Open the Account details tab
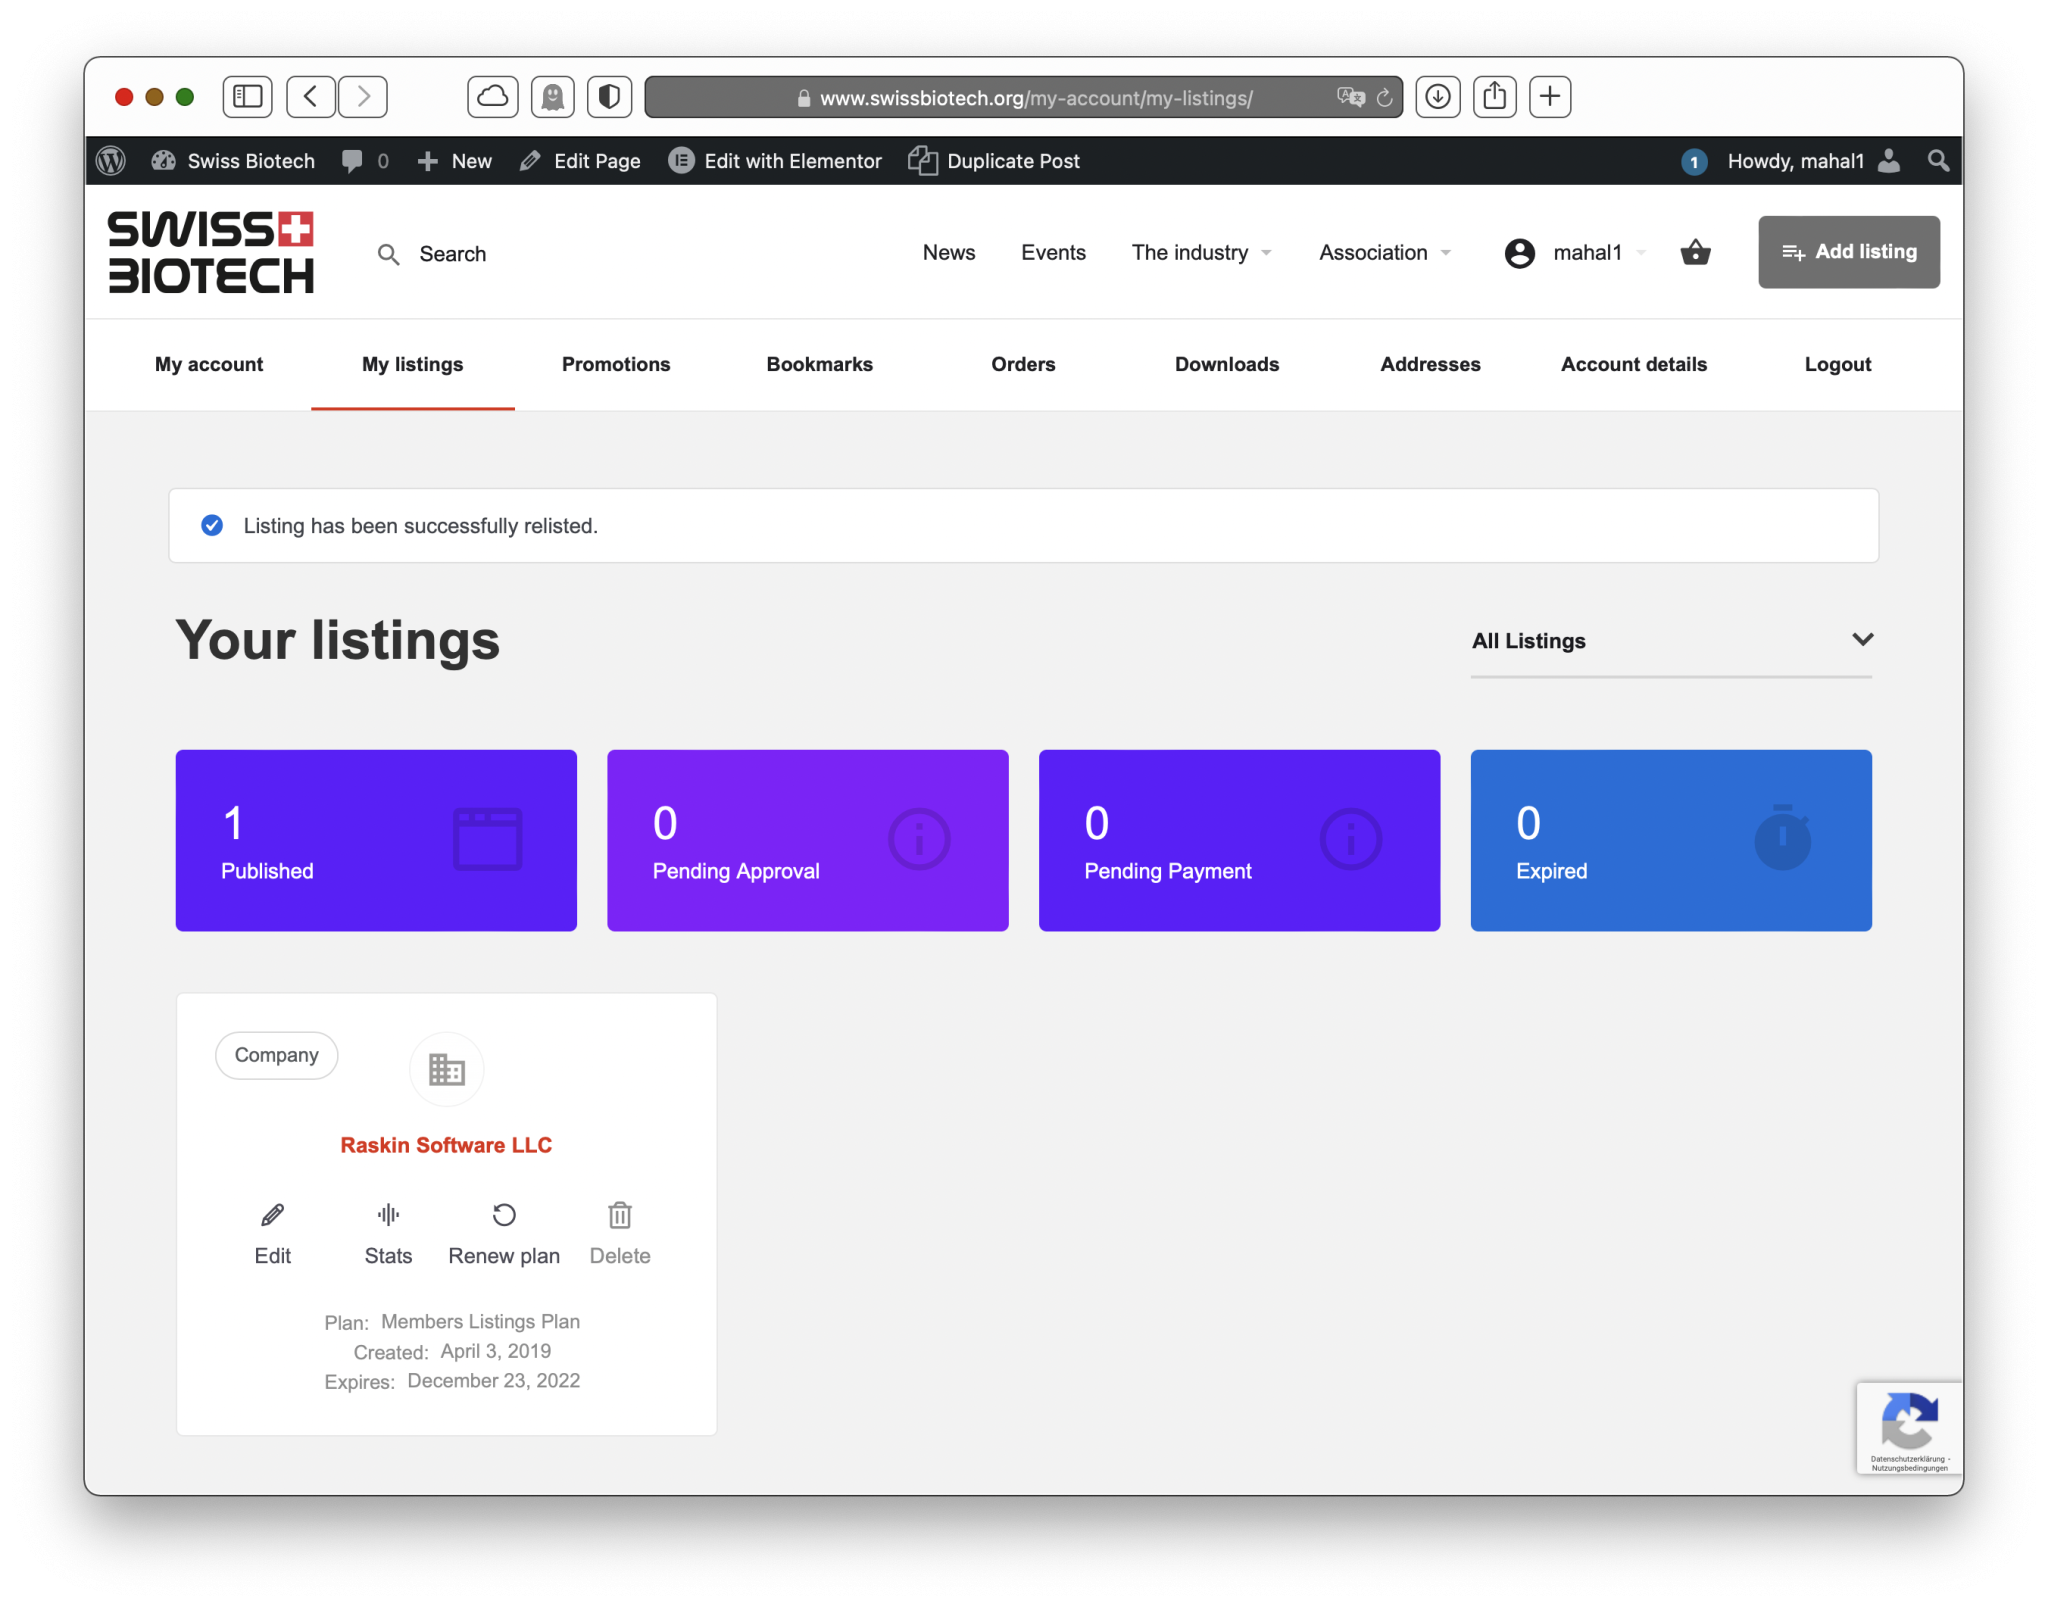 [1633, 365]
